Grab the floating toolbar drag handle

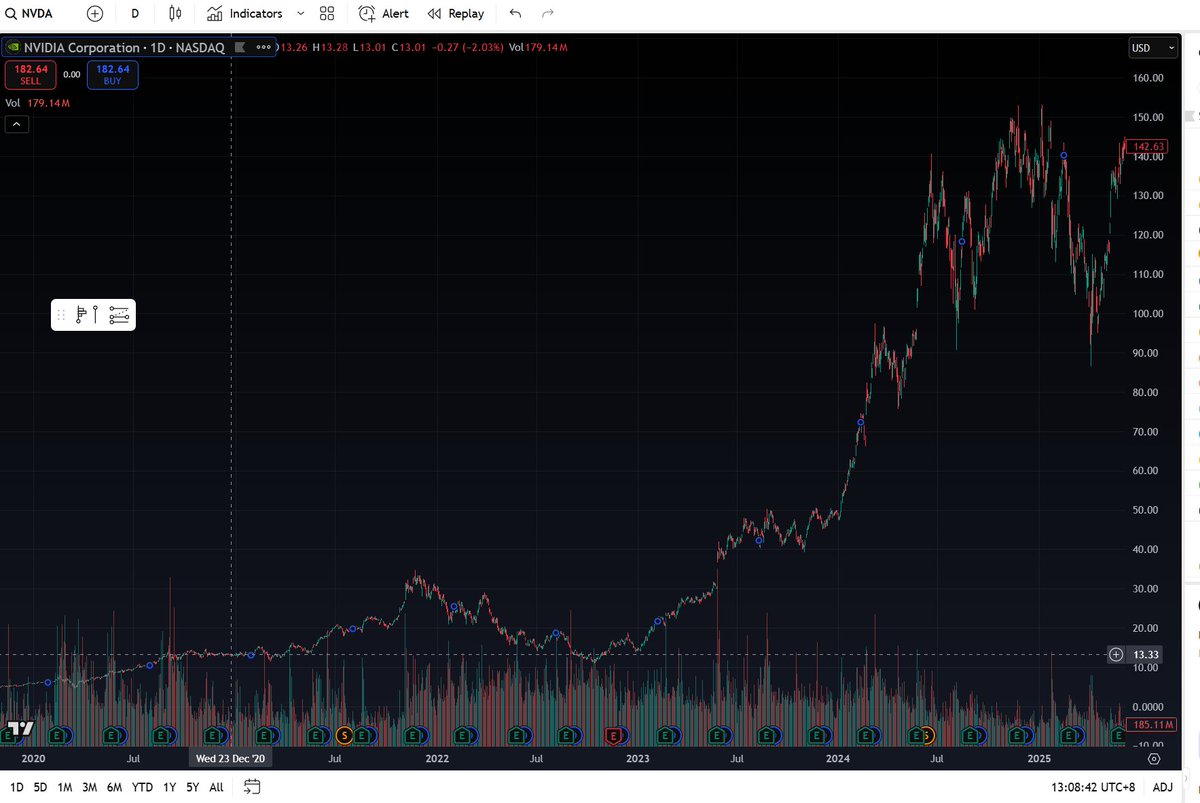pos(61,315)
